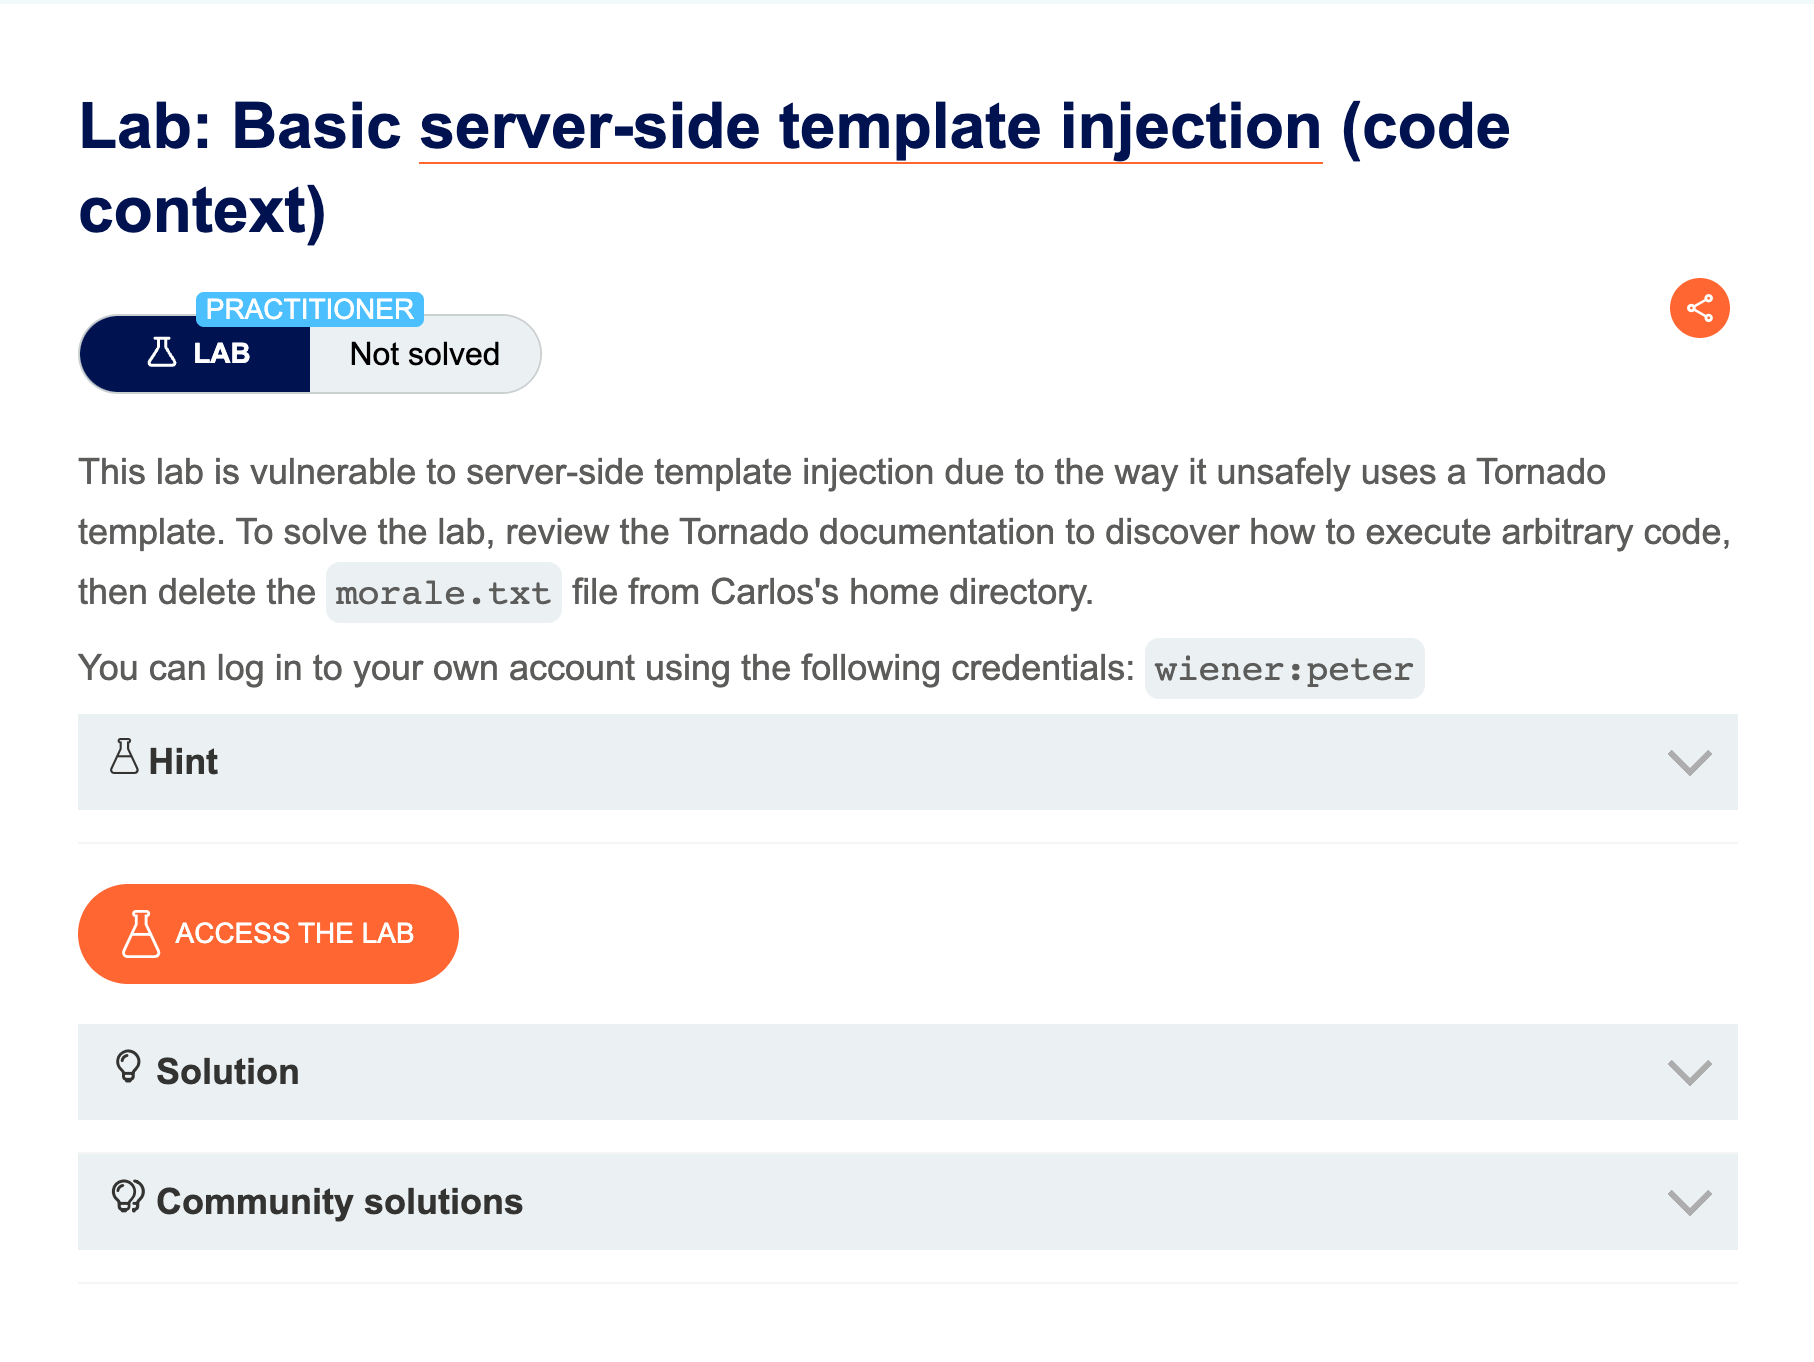Click the dark blue LAB label text
1814x1362 pixels.
point(221,354)
